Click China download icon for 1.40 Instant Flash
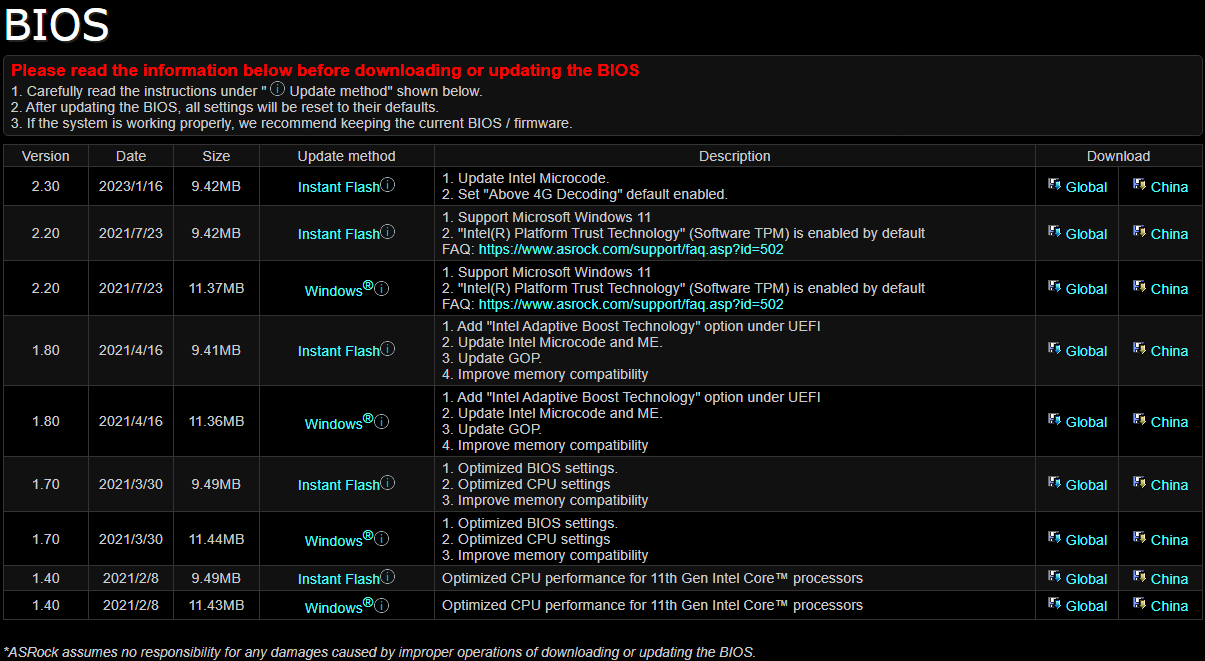The width and height of the screenshot is (1205, 661). click(1139, 577)
